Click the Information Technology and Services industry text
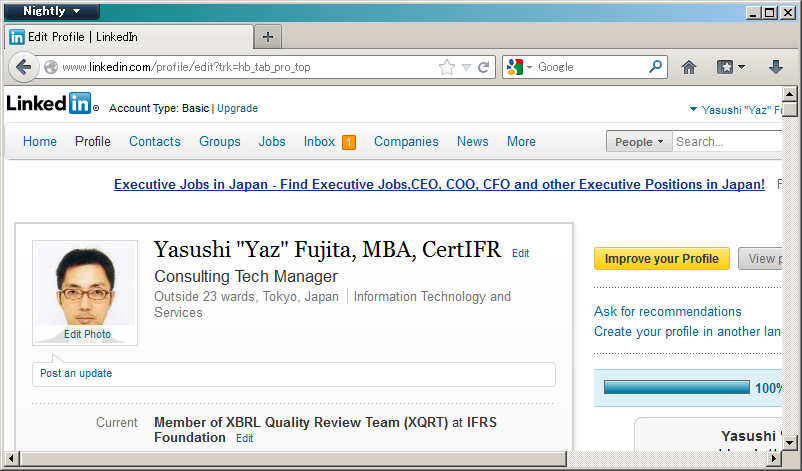Viewport: 802px width, 471px height. pyautogui.click(x=332, y=304)
